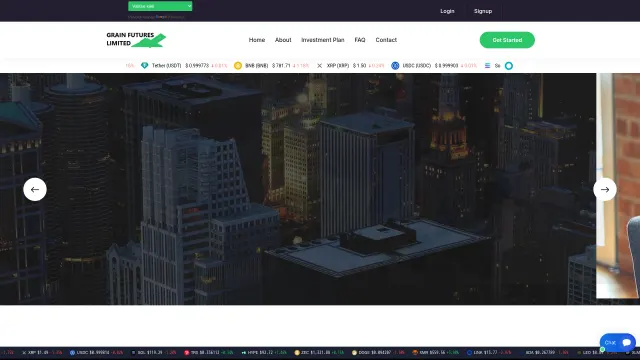Click the BNB price $781.71
This screenshot has width=640, height=360.
(281, 66)
